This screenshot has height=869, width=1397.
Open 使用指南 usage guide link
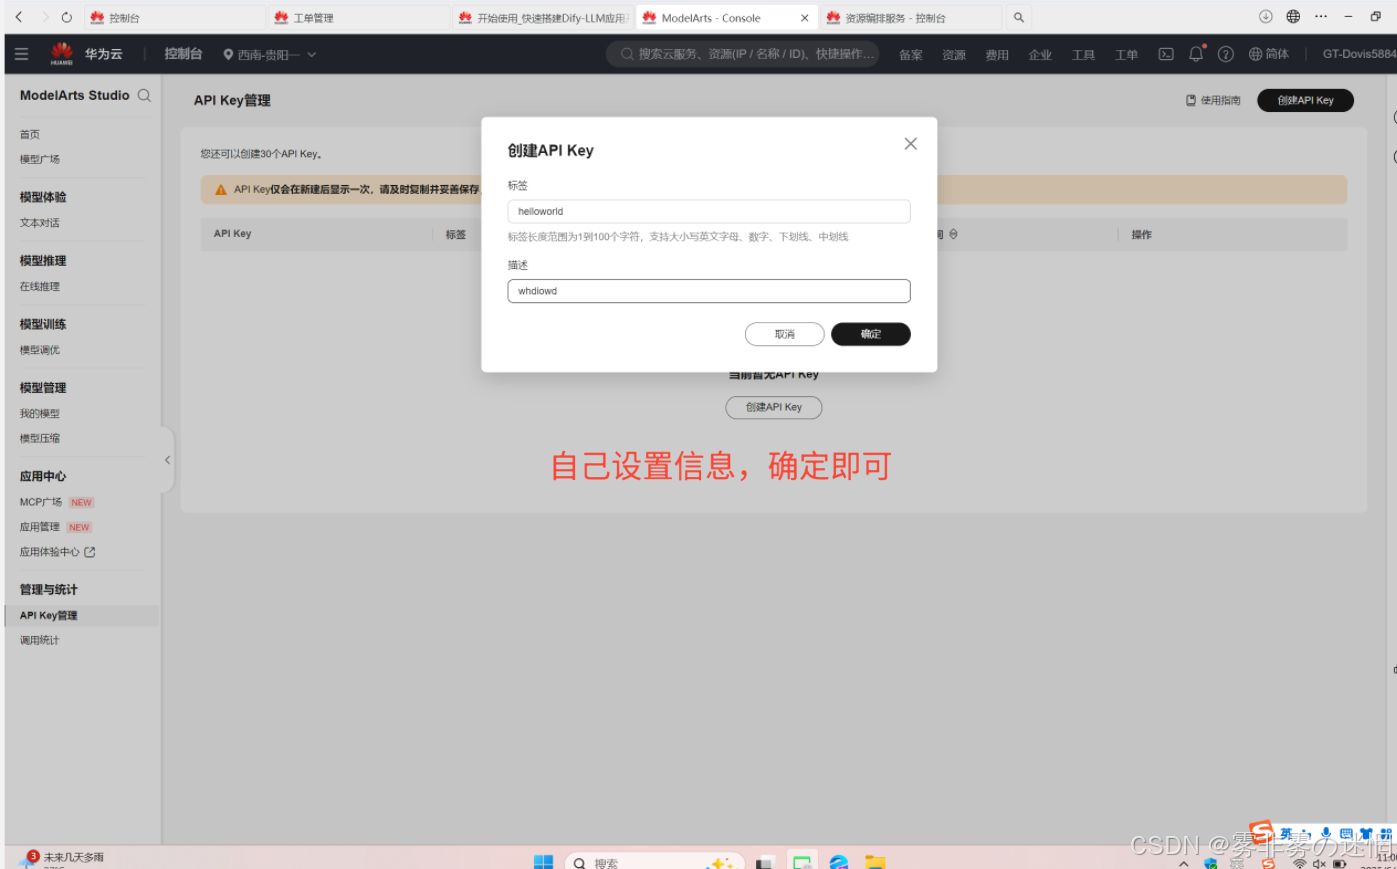tap(1213, 100)
